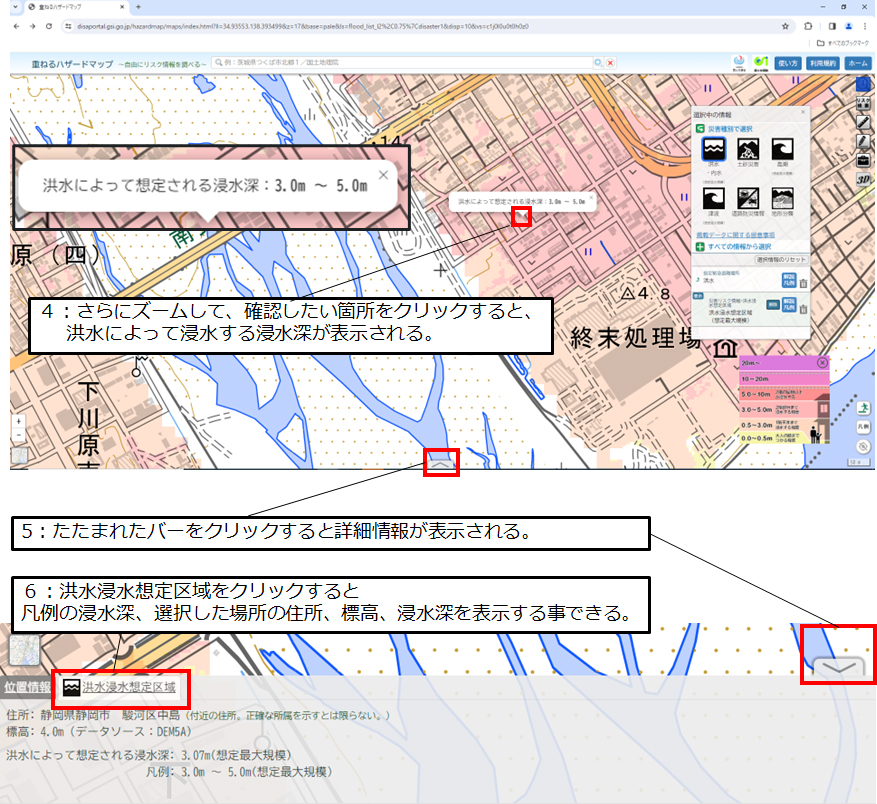Viewport: 877px width, 804px height.
Task: Click the green evacuation running-person icon
Action: pos(864,408)
